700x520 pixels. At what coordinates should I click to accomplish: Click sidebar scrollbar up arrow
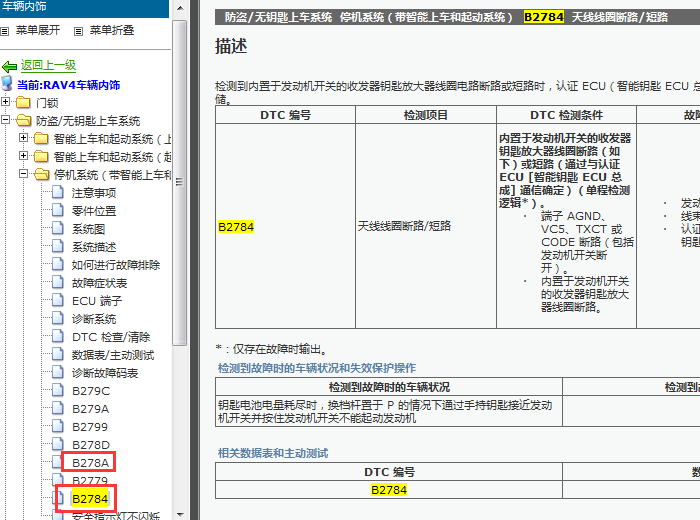coord(179,8)
